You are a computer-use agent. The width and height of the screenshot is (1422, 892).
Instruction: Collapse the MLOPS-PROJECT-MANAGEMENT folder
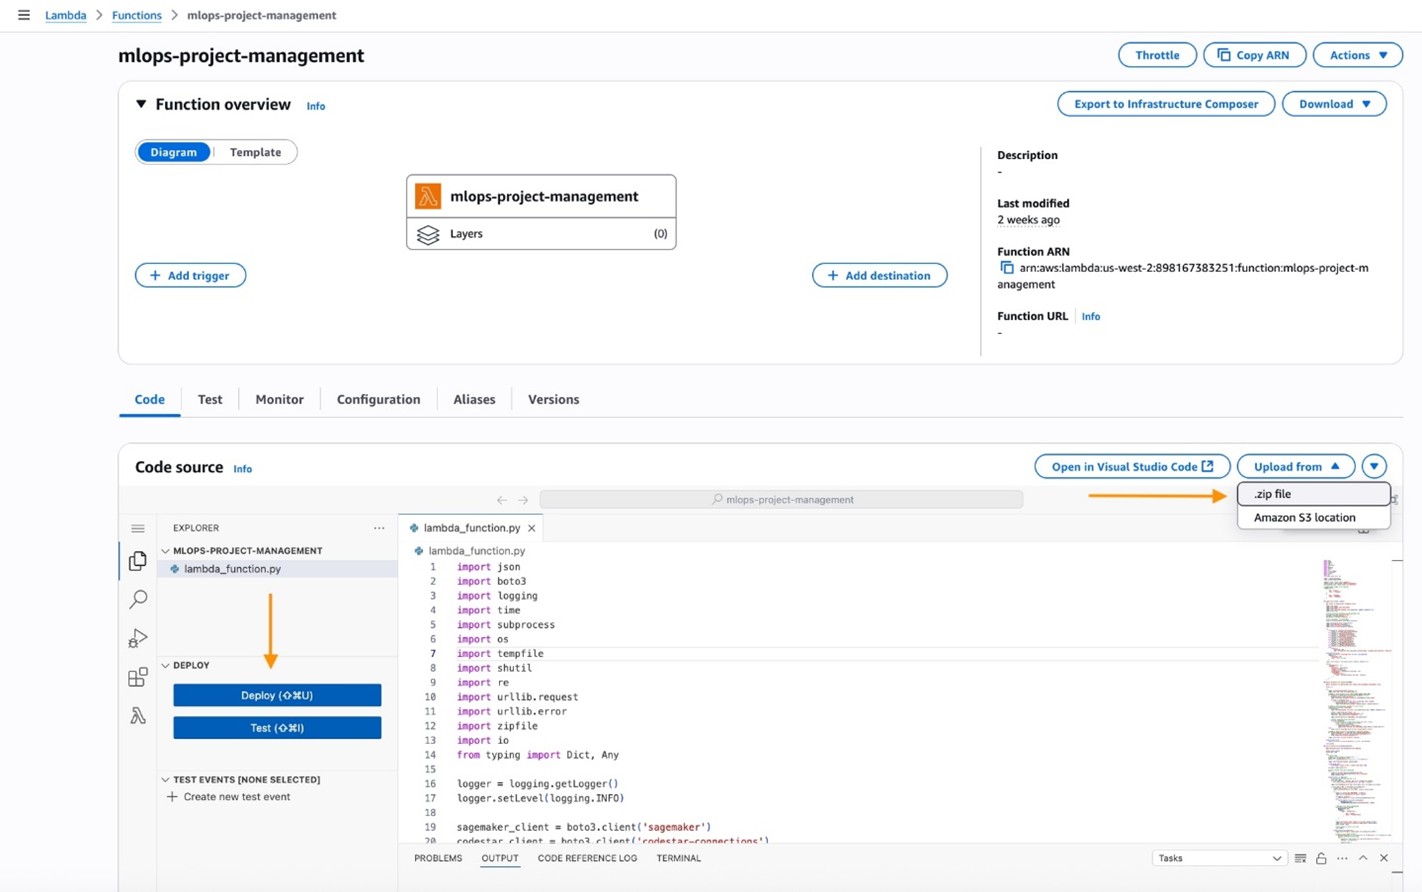coord(166,550)
